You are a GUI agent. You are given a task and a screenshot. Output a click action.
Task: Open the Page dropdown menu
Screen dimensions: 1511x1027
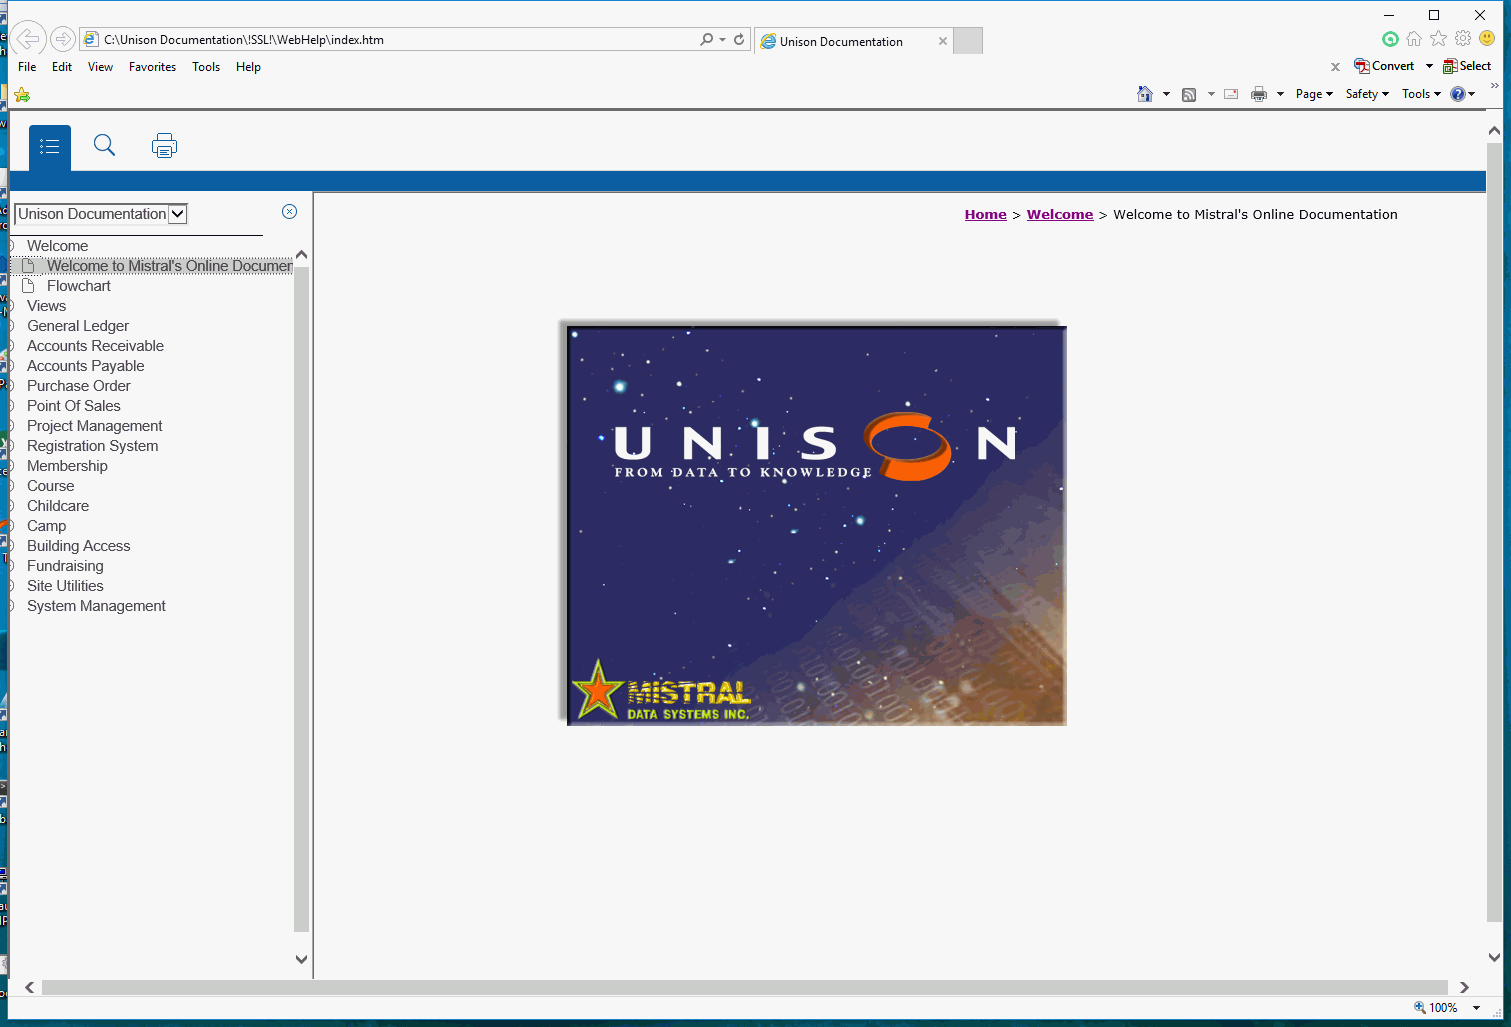pos(1314,94)
